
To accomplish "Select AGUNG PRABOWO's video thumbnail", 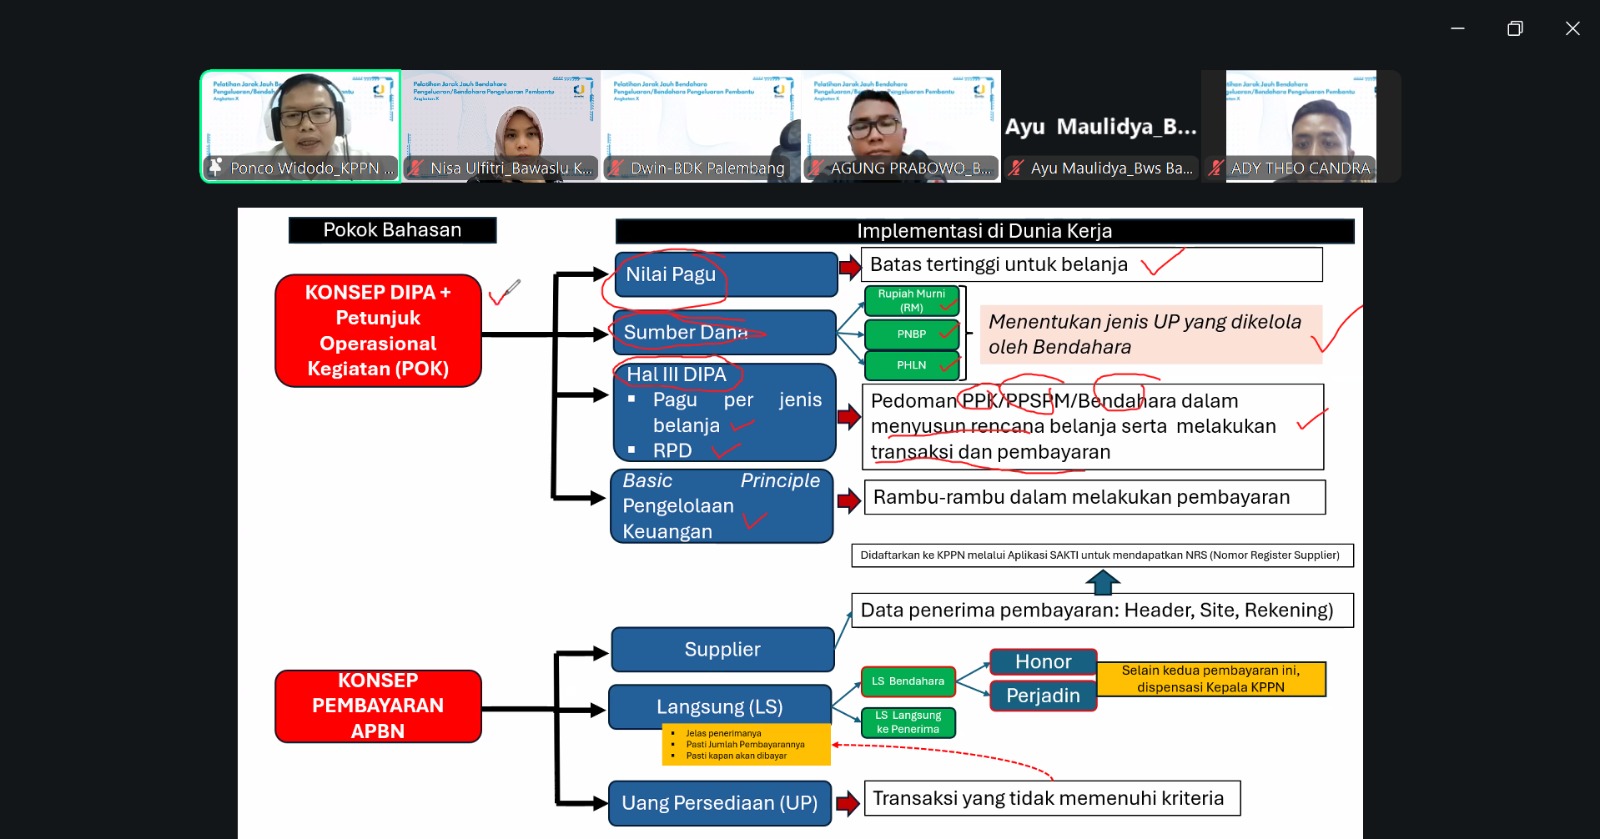I will click(x=900, y=126).
